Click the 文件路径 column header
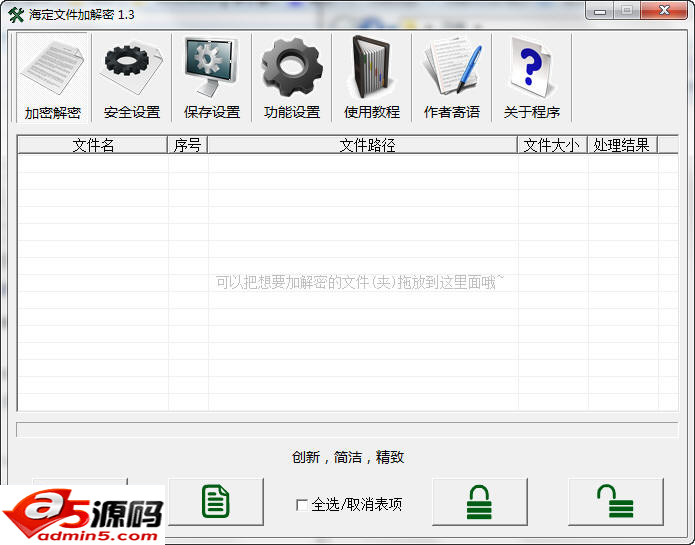Screen dimensions: 695x545 tap(363, 145)
